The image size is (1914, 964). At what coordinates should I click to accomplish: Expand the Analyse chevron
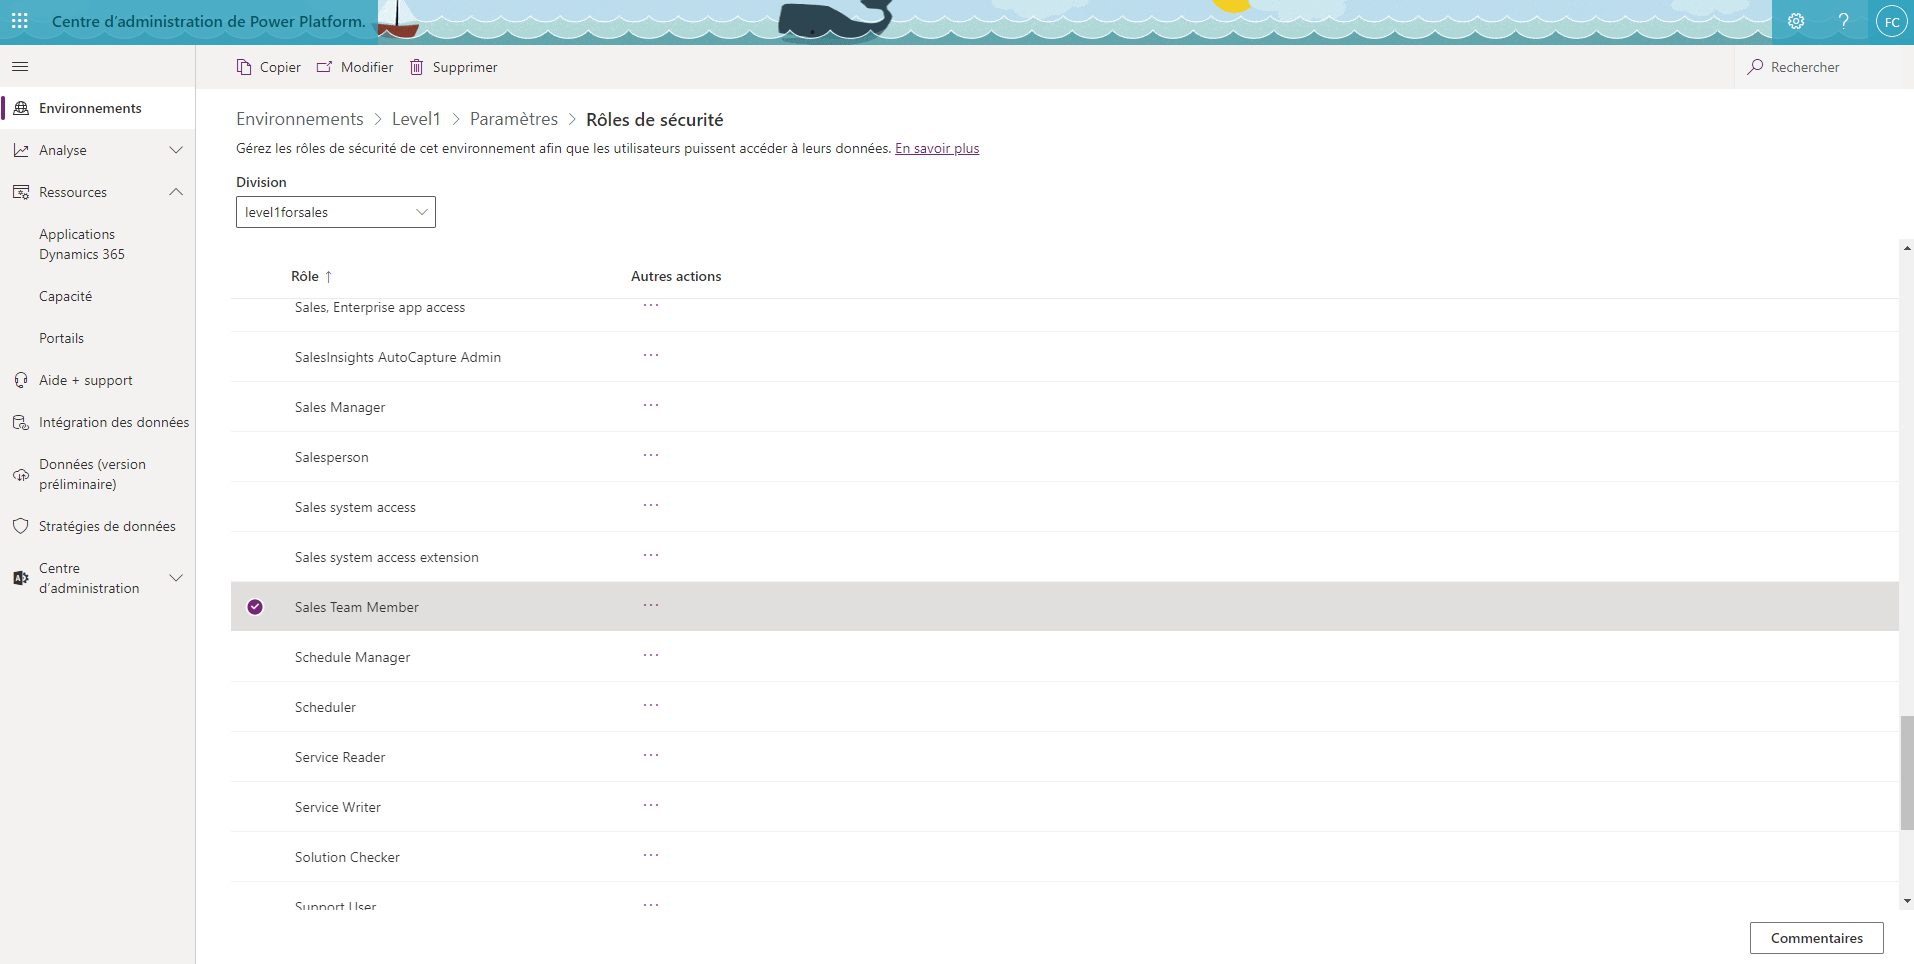coord(176,150)
